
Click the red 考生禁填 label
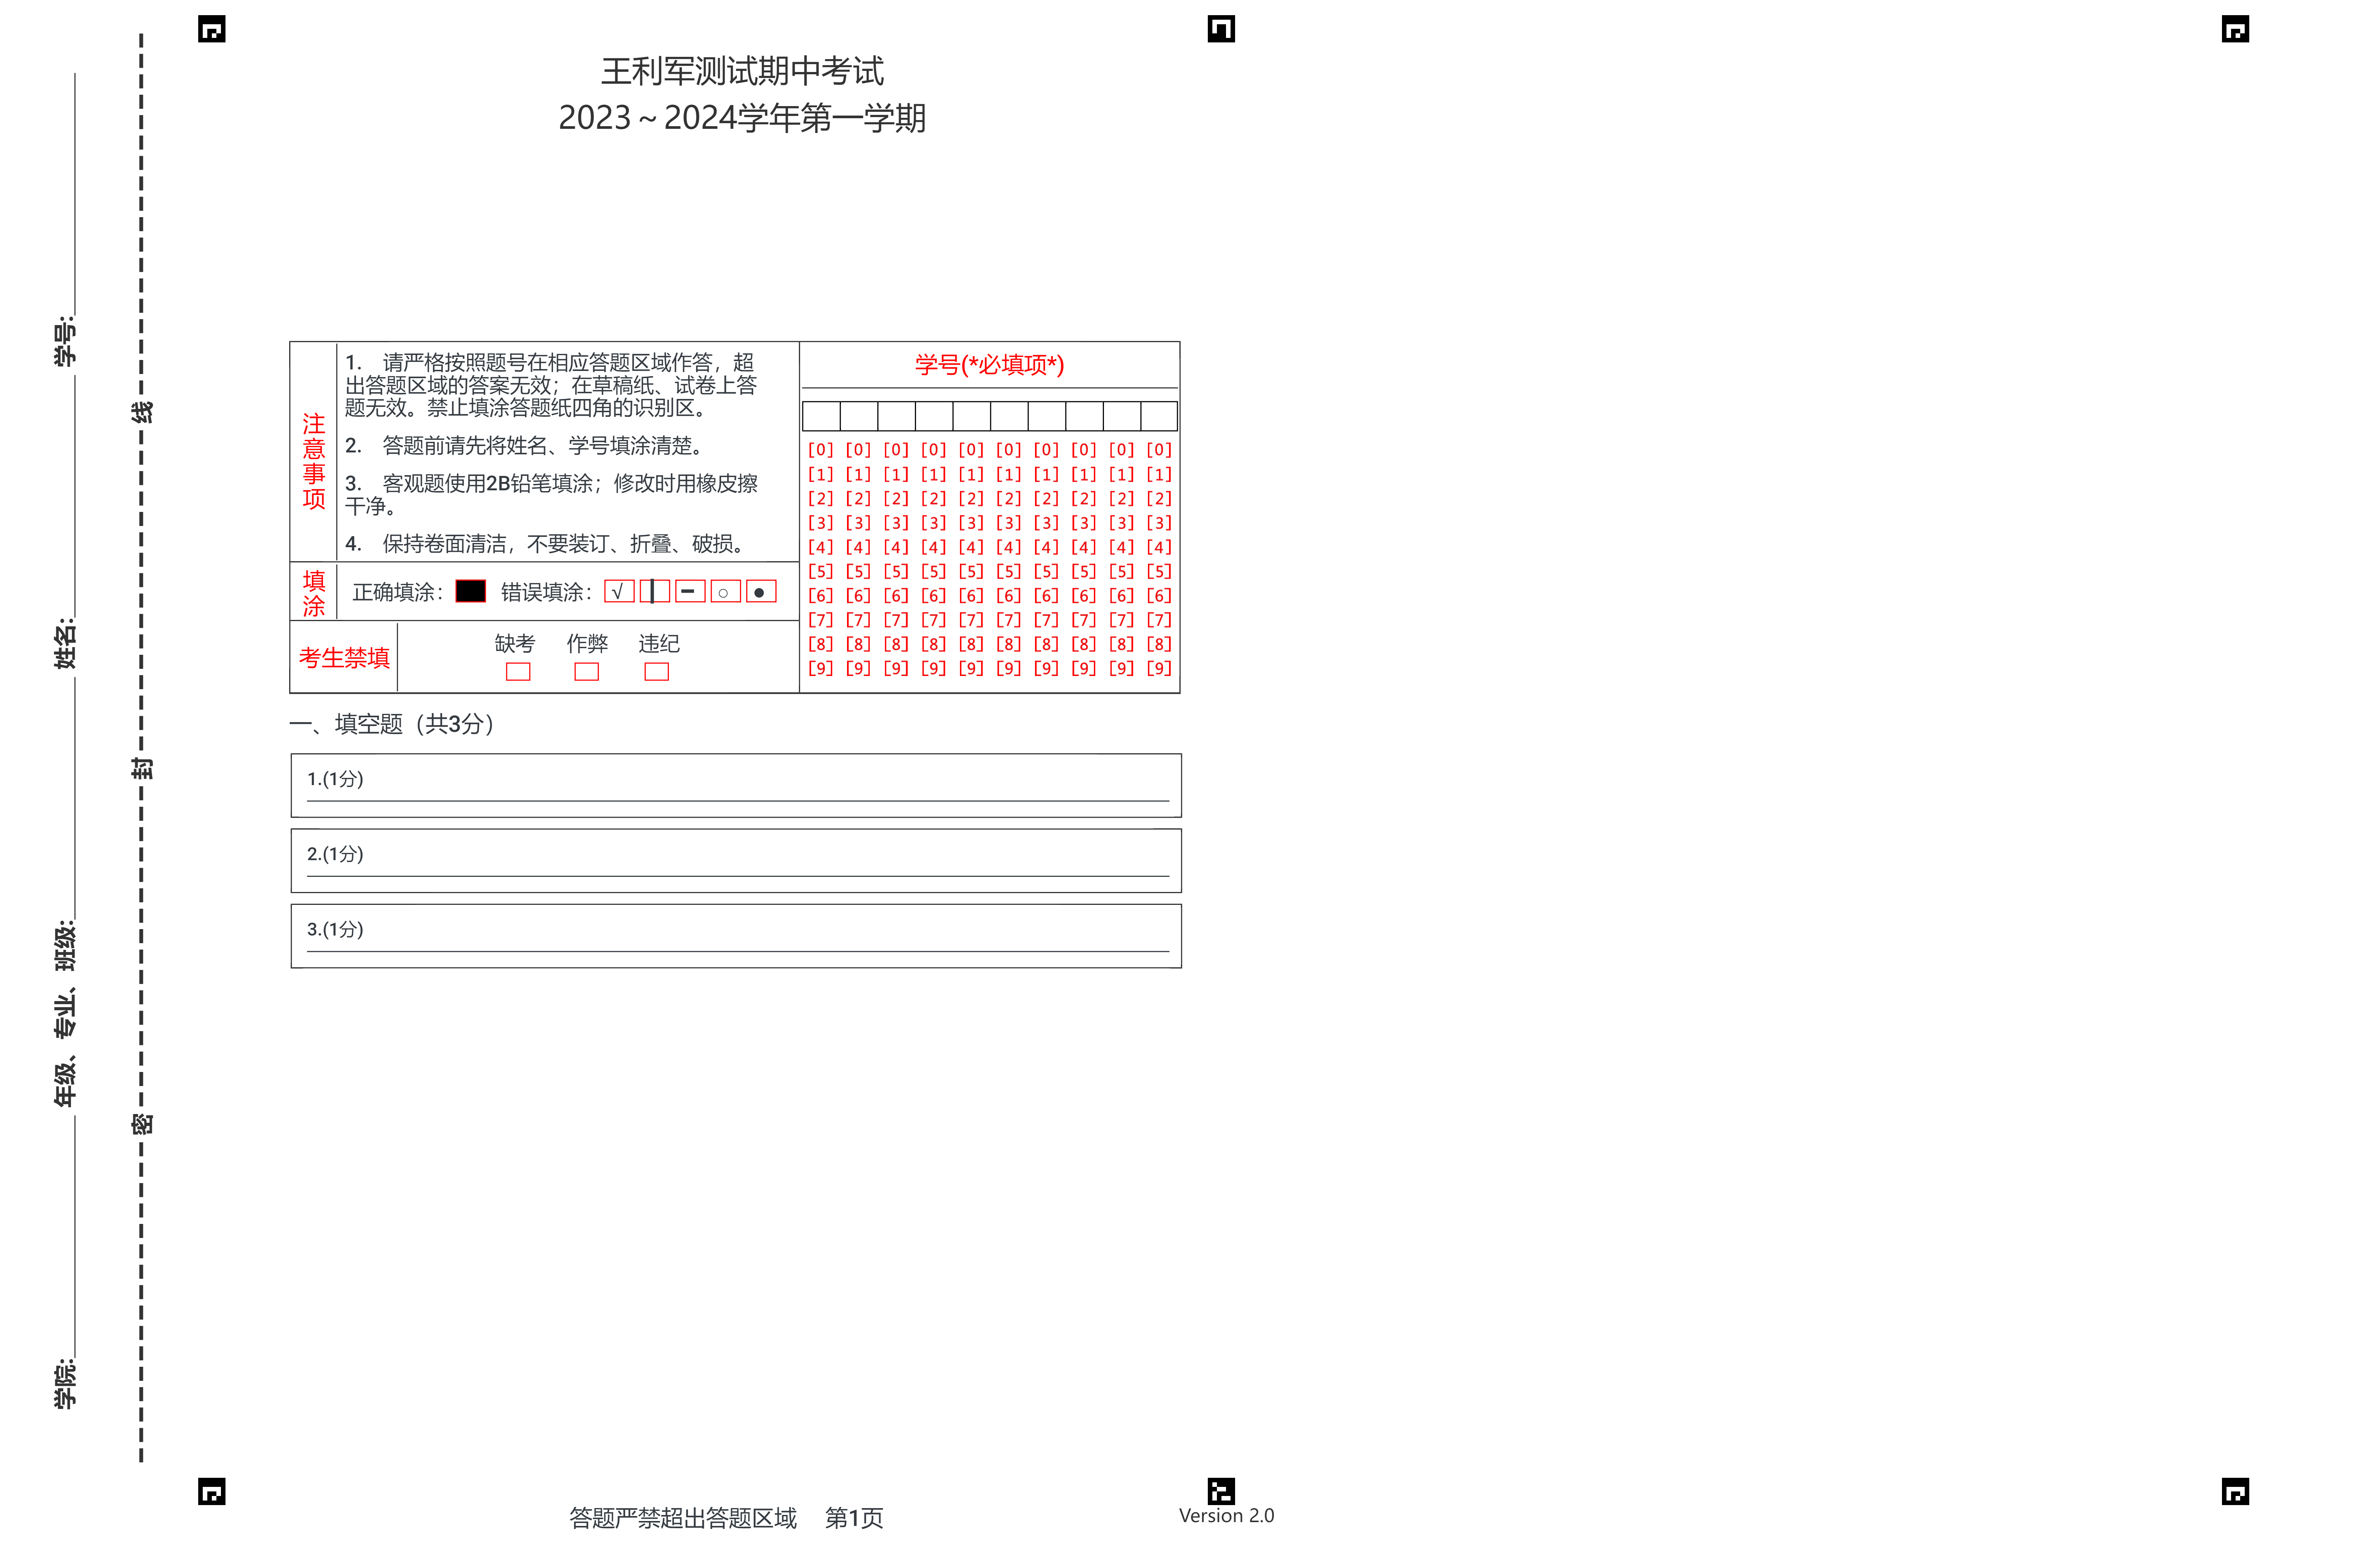click(x=344, y=658)
